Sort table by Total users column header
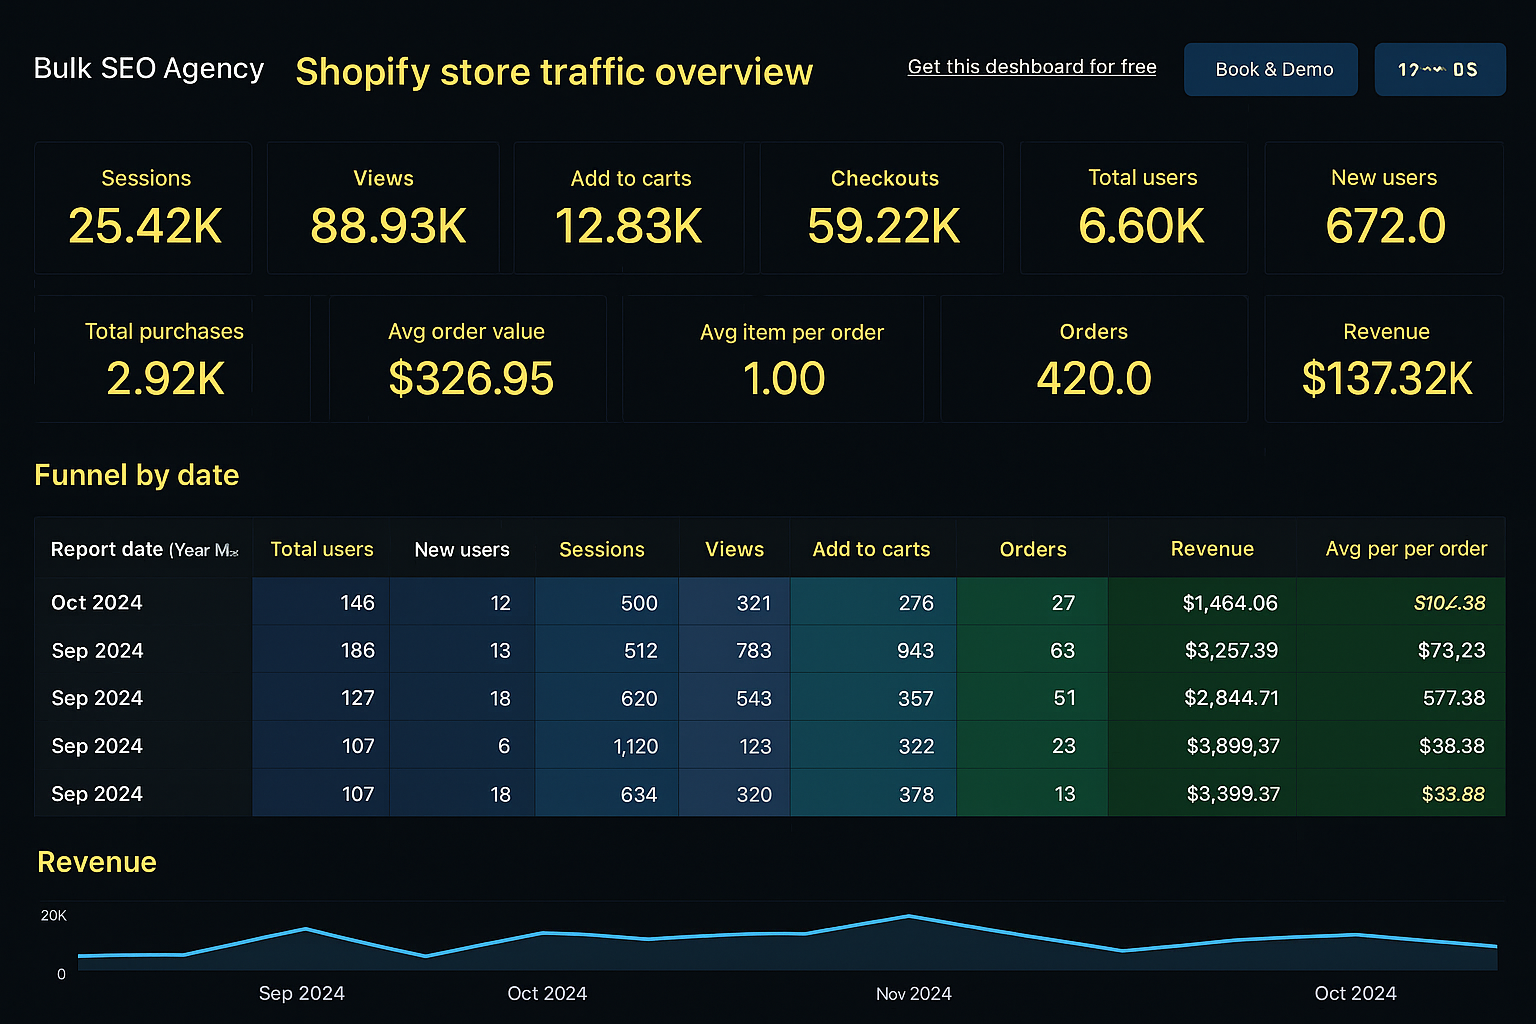Viewport: 1536px width, 1024px height. [x=322, y=549]
